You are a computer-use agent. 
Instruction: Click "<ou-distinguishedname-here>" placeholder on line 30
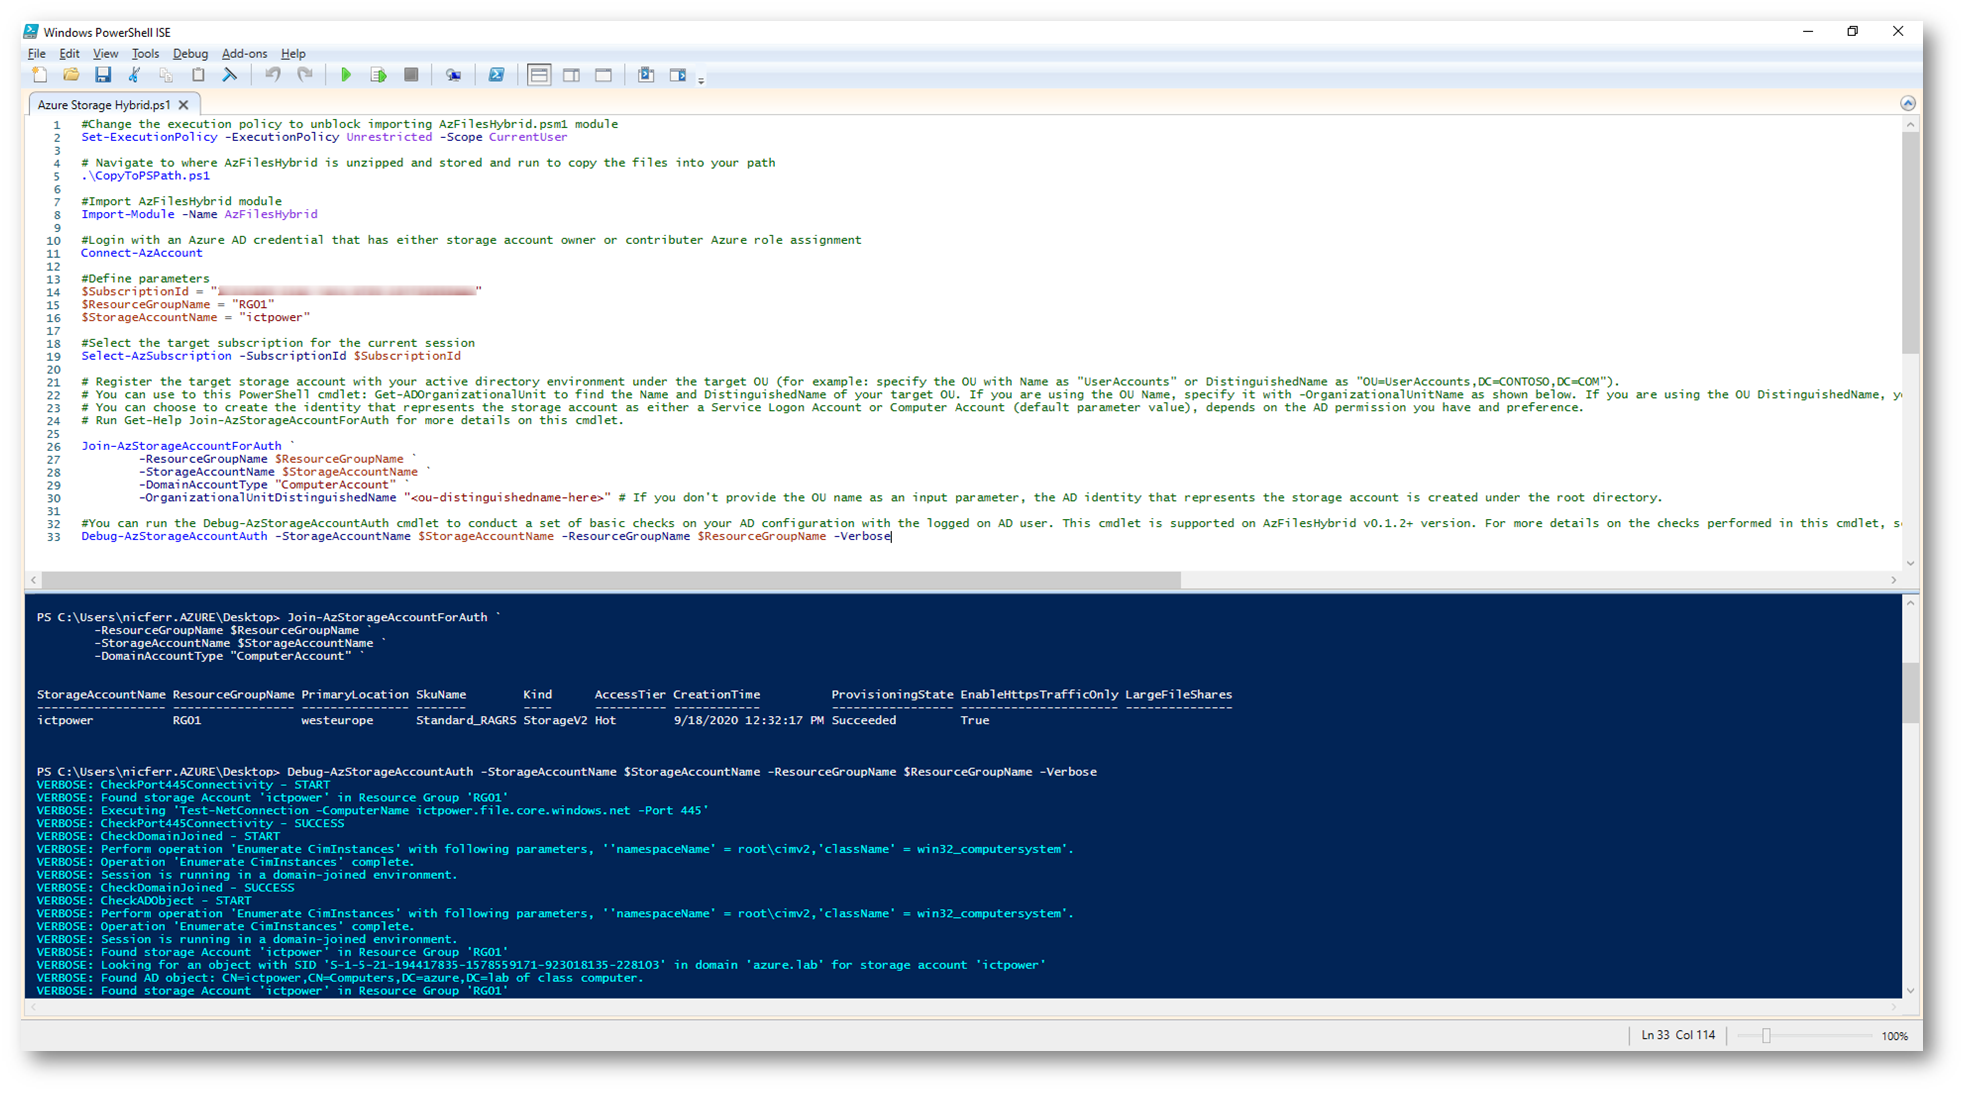[x=507, y=497]
